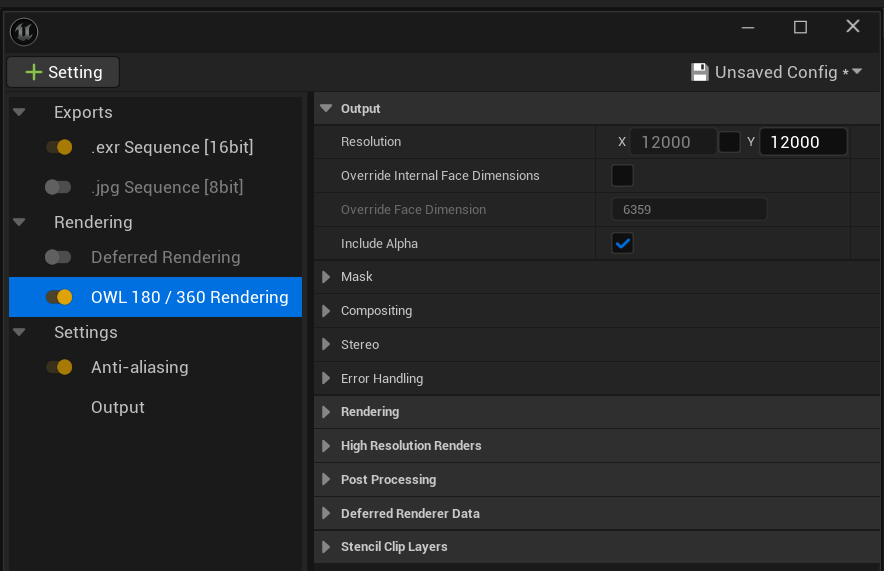Click the Resolution X value field

(x=673, y=141)
